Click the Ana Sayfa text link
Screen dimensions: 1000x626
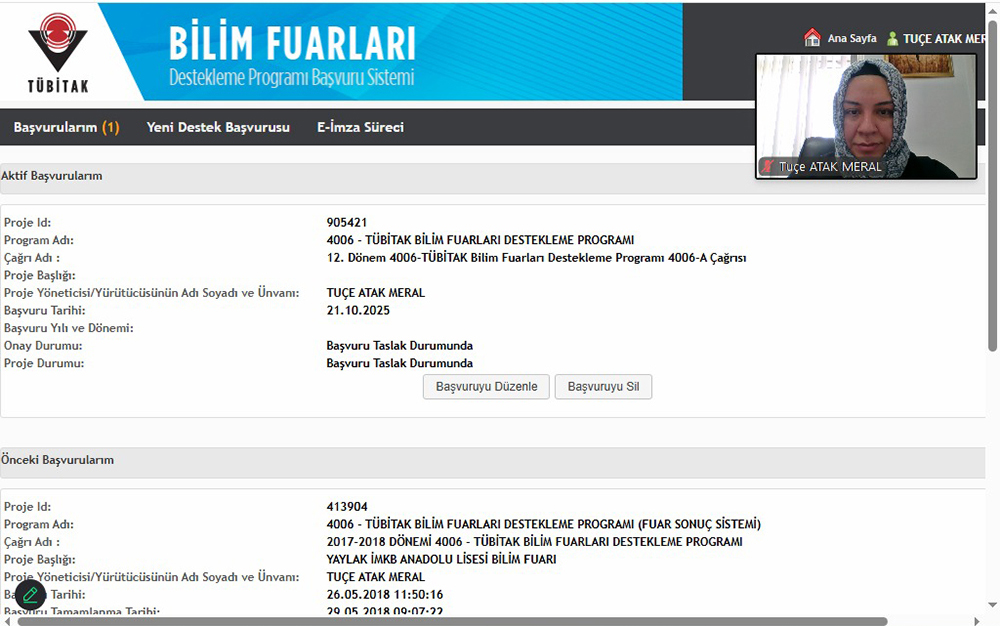(x=852, y=39)
